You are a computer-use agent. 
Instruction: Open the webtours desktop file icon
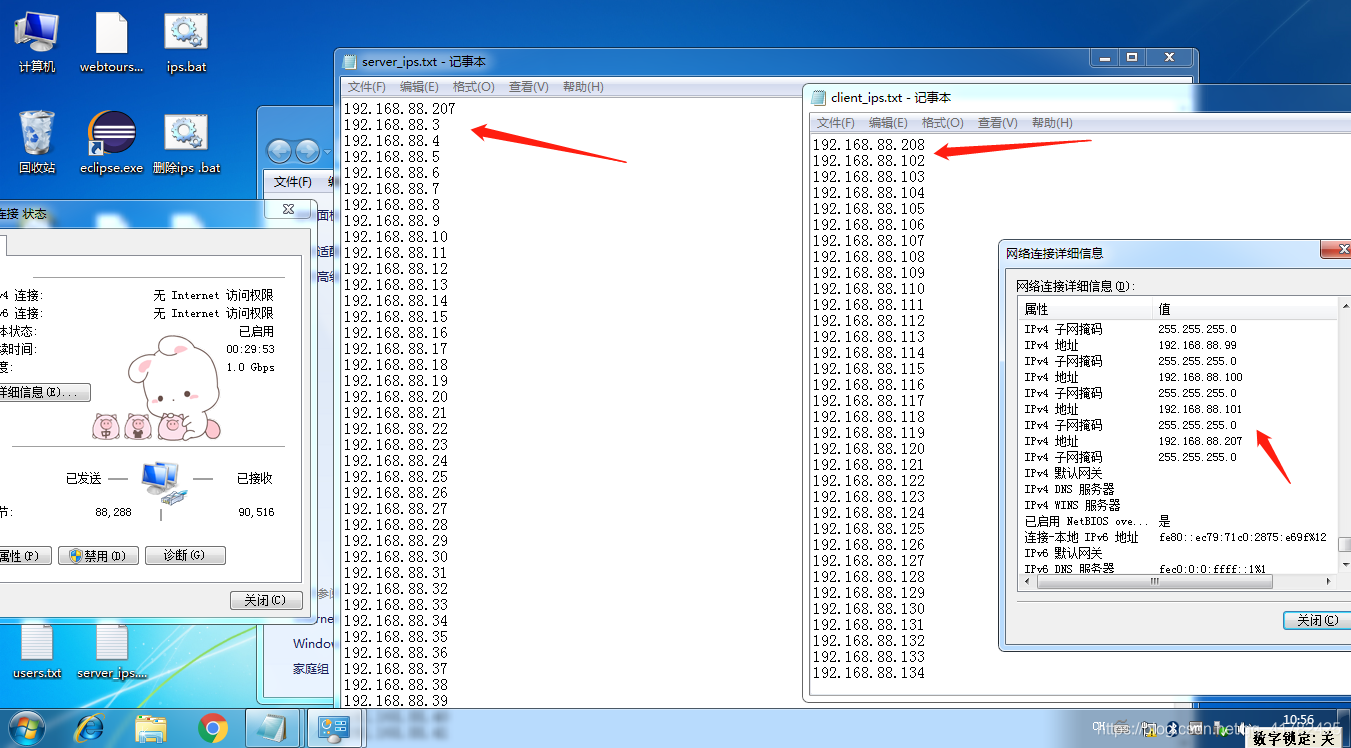pyautogui.click(x=111, y=42)
